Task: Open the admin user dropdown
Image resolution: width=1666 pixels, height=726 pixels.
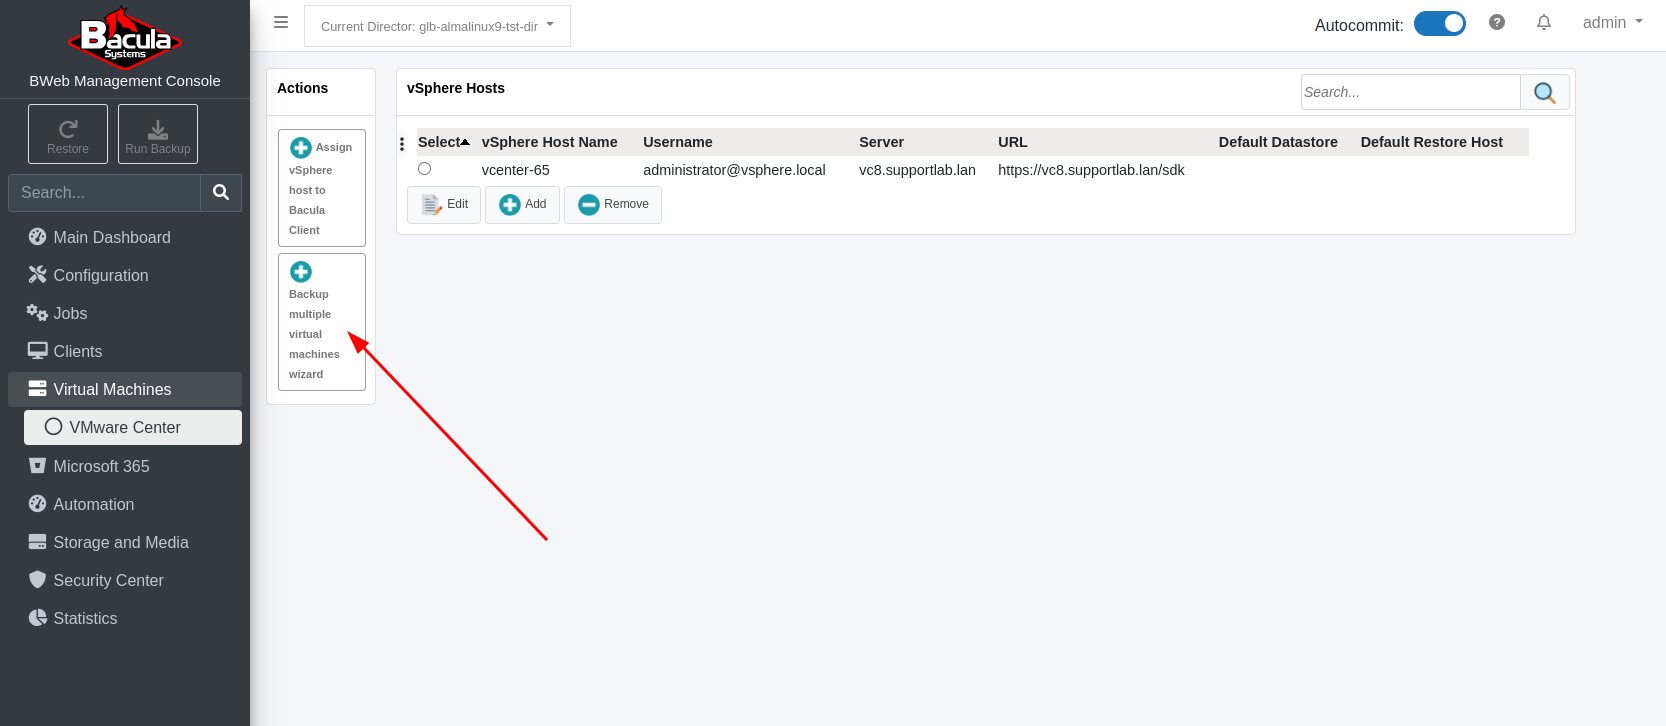Action: (x=1612, y=22)
